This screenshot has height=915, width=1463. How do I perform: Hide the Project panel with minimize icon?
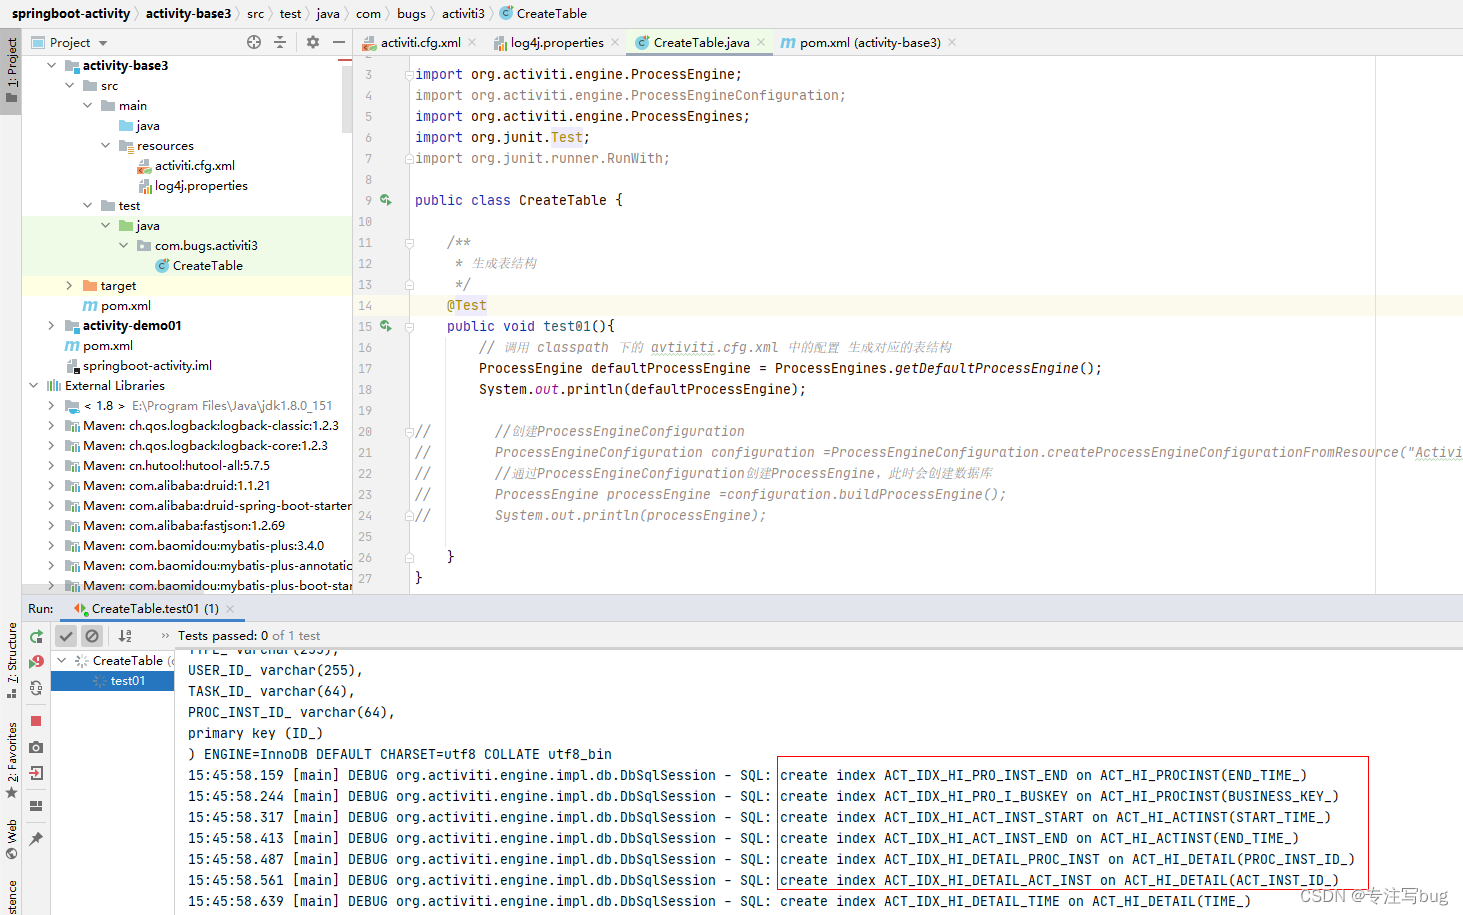pyautogui.click(x=339, y=42)
